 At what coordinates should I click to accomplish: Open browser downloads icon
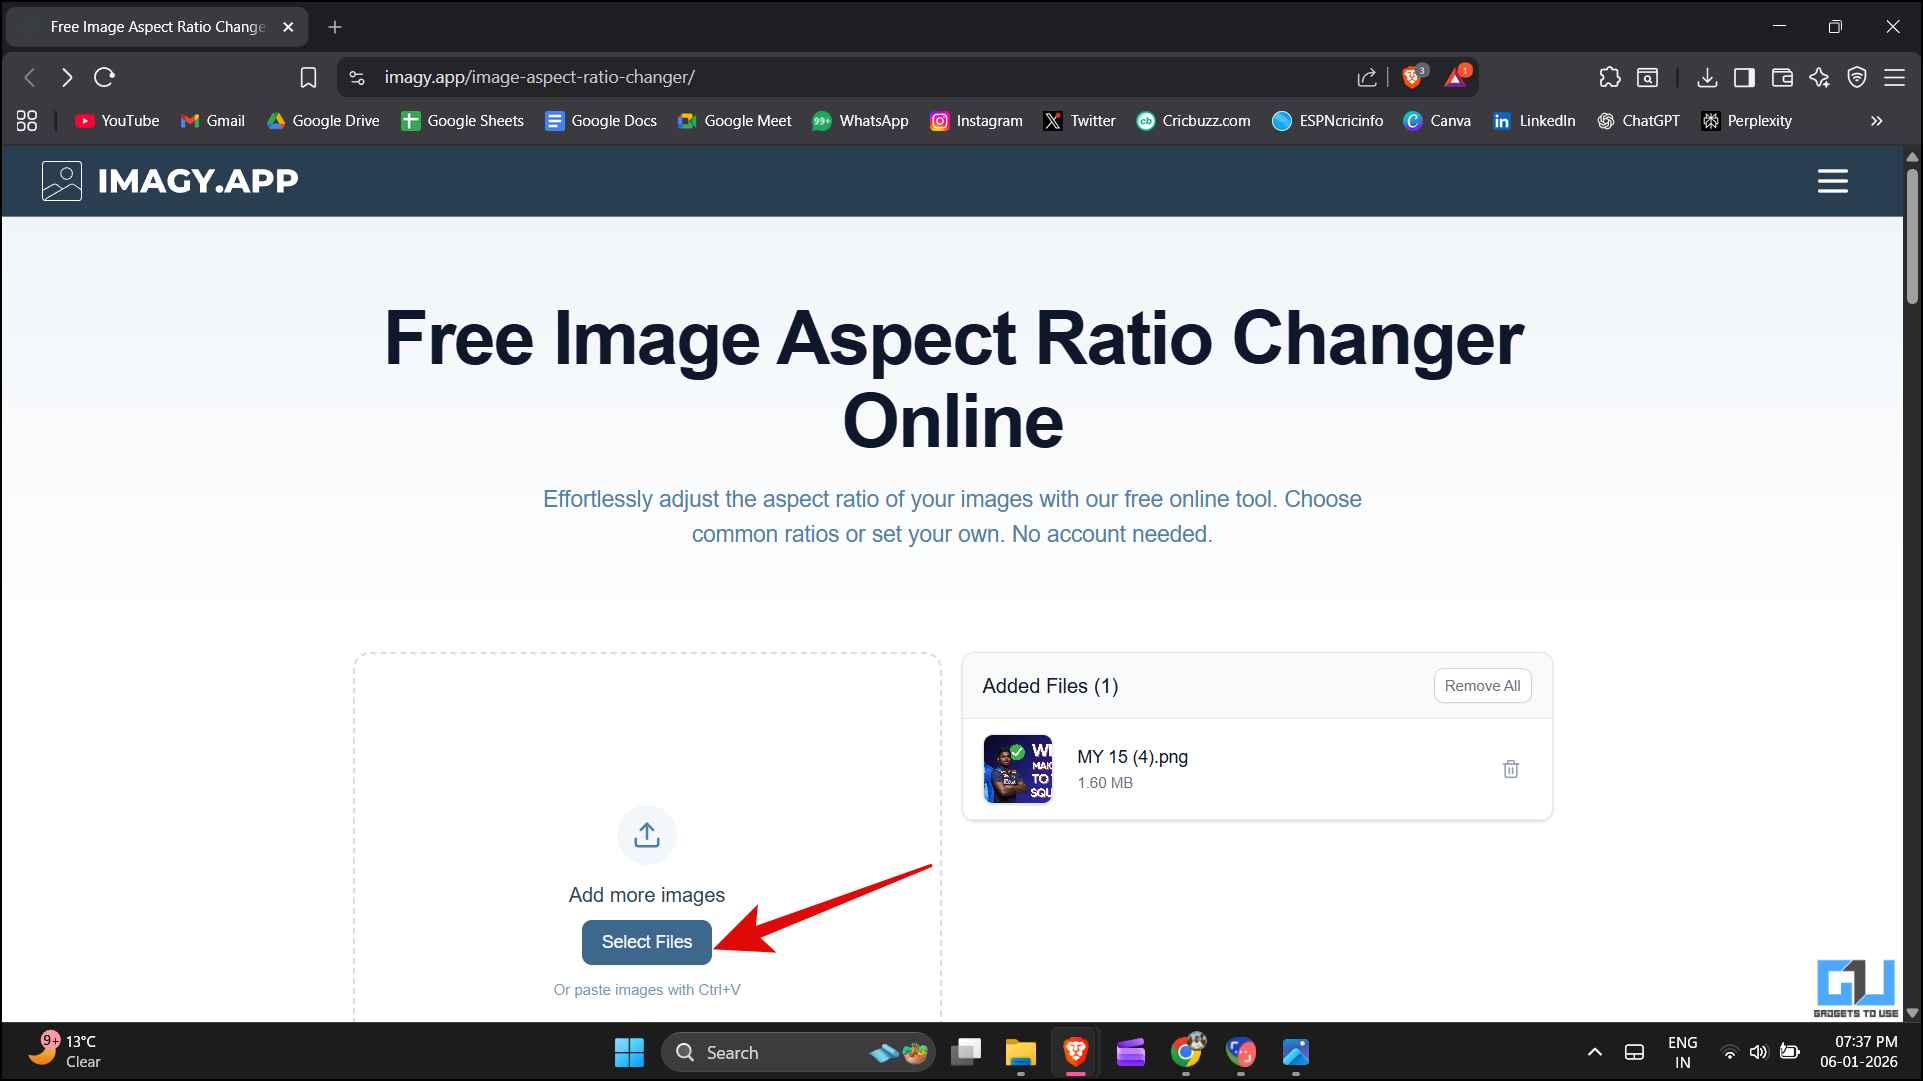coord(1707,77)
